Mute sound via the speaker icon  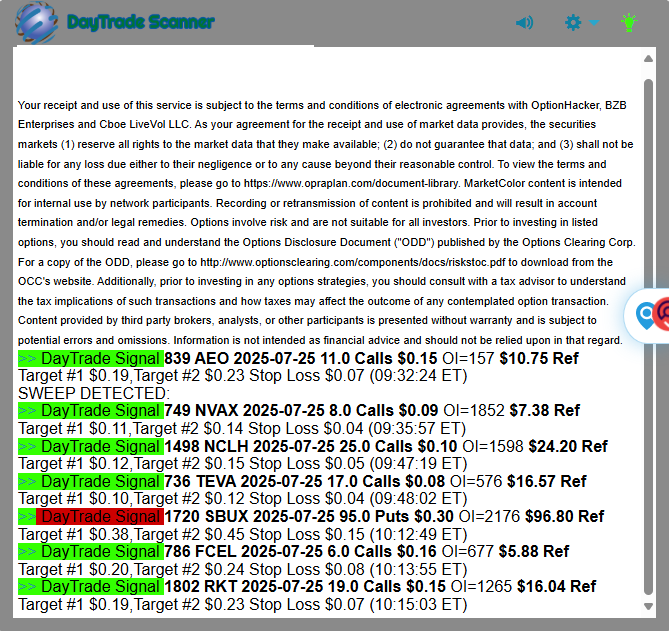pos(524,22)
